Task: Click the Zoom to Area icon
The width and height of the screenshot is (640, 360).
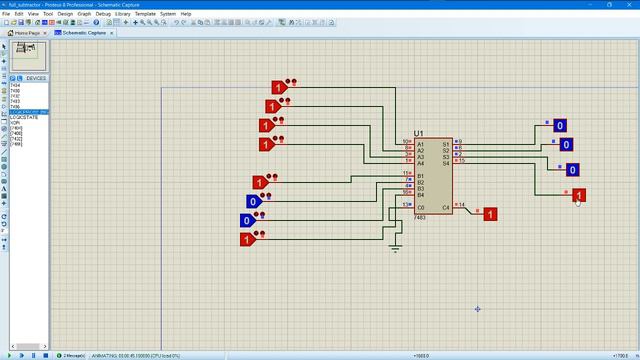Action: (x=164, y=22)
